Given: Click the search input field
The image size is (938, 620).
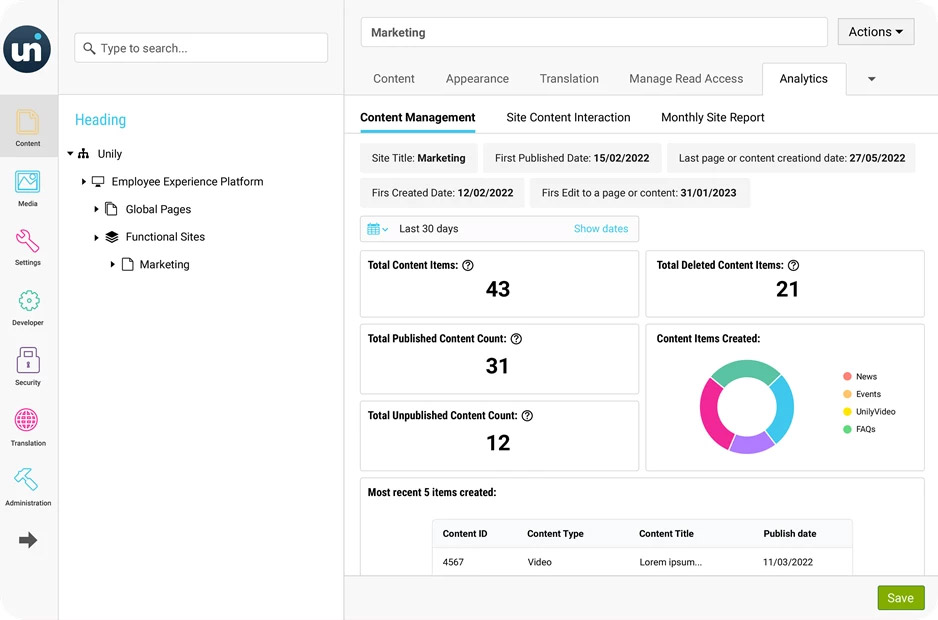Looking at the screenshot, I should pos(201,48).
